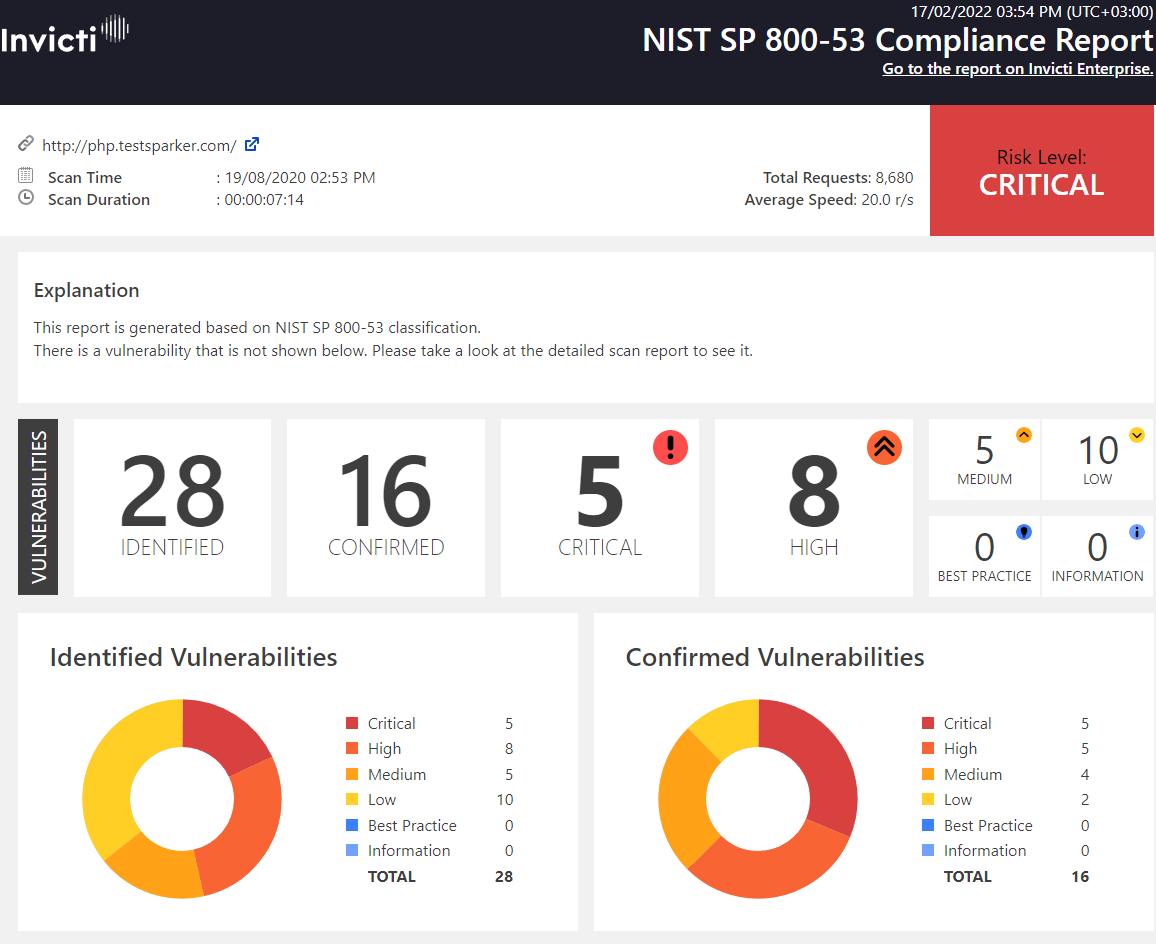This screenshot has width=1156, height=944.
Task: Click Medium count 4 in Confirmed legend
Action: [x=1084, y=774]
